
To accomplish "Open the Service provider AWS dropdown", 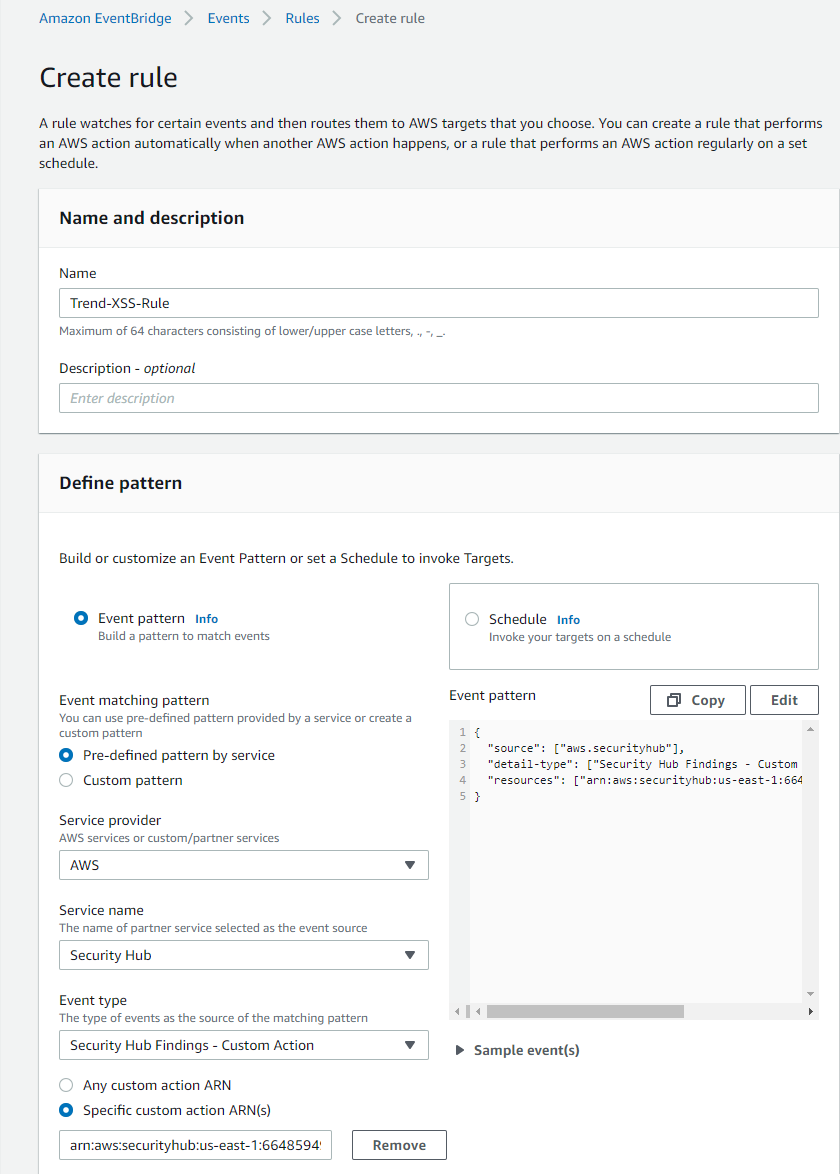I will coord(244,866).
